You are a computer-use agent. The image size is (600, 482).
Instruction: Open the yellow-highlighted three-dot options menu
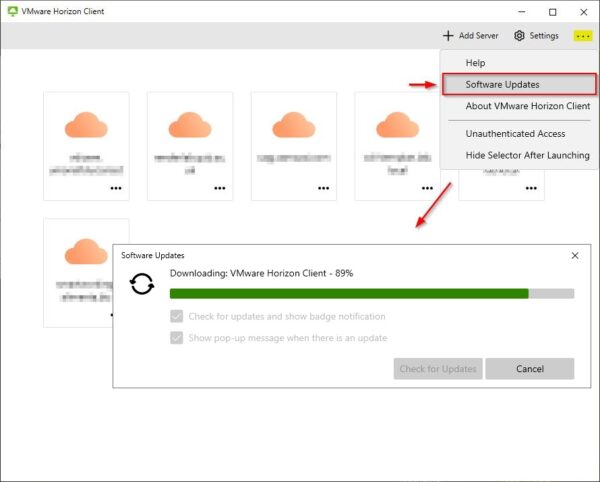coord(583,36)
